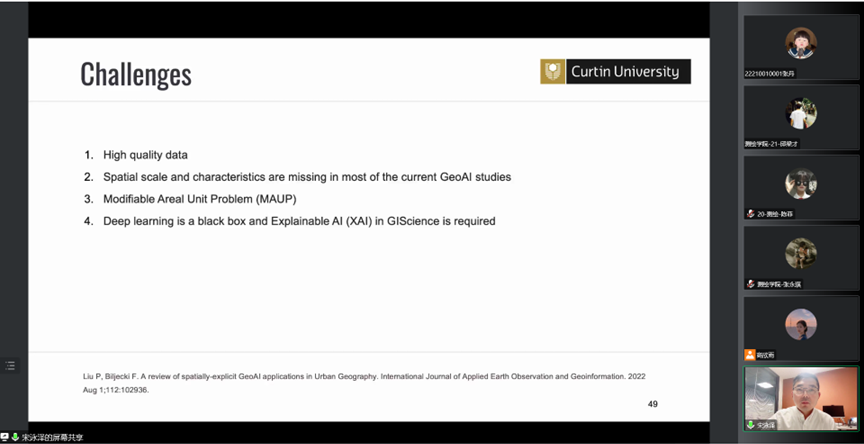Click the "High quality data" list item

[145, 155]
